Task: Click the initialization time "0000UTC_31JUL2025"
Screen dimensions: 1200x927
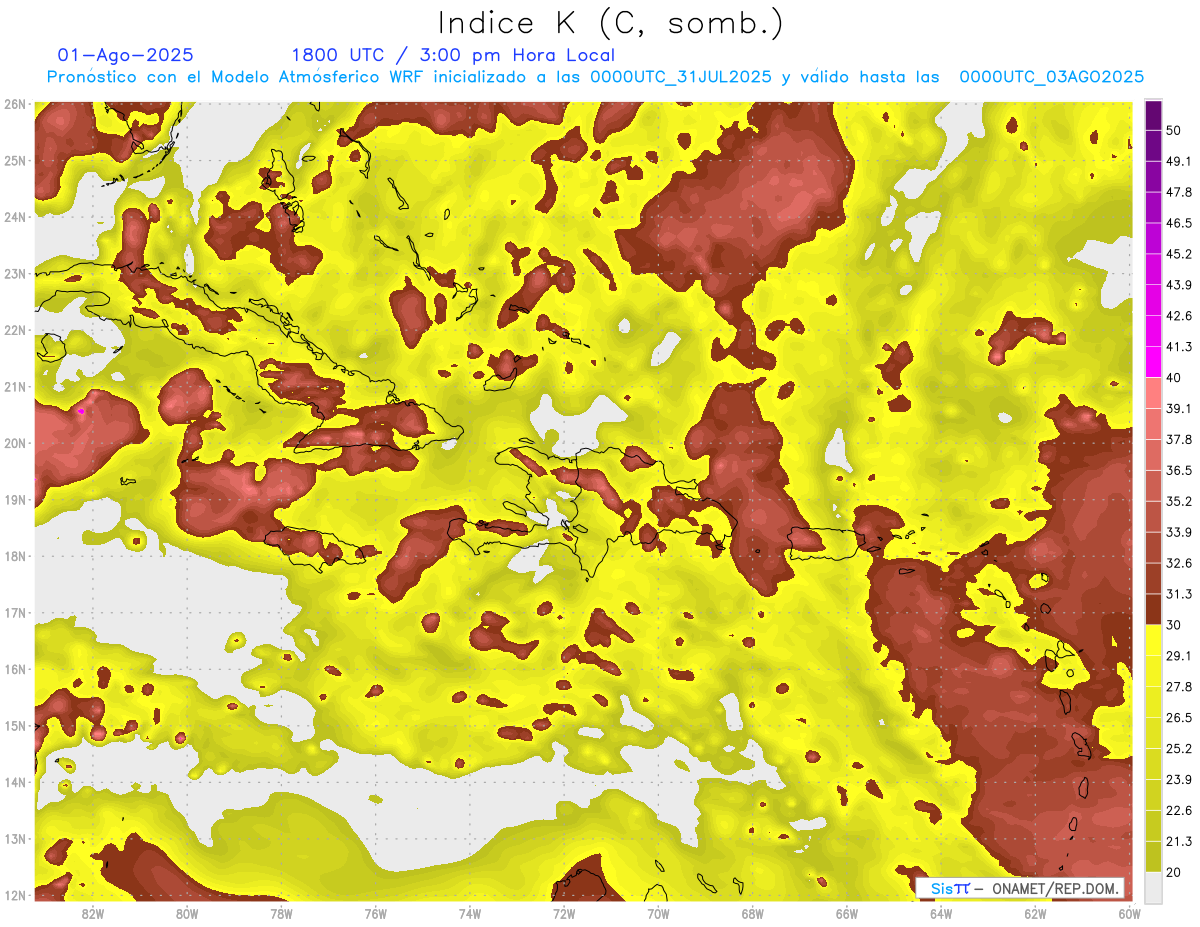Action: pyautogui.click(x=681, y=77)
